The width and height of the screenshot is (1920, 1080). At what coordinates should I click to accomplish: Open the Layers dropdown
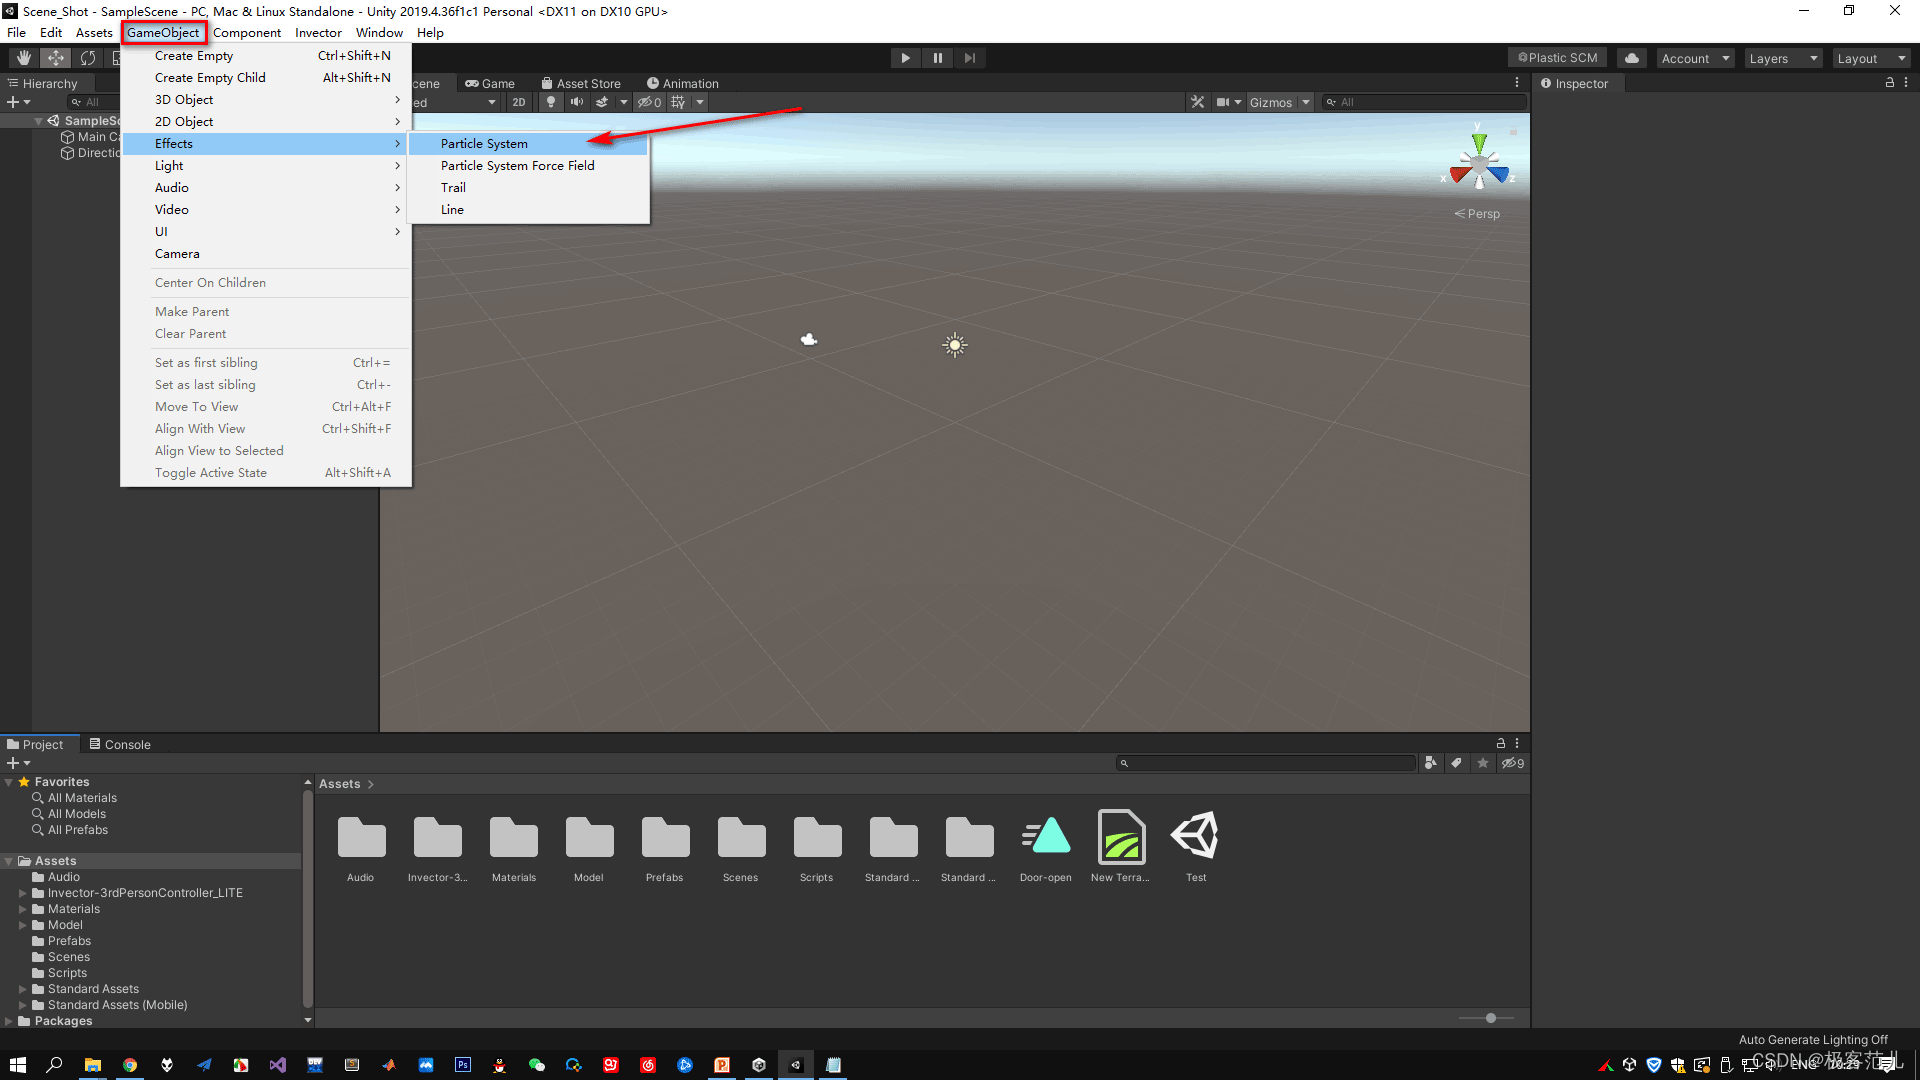(x=1783, y=58)
